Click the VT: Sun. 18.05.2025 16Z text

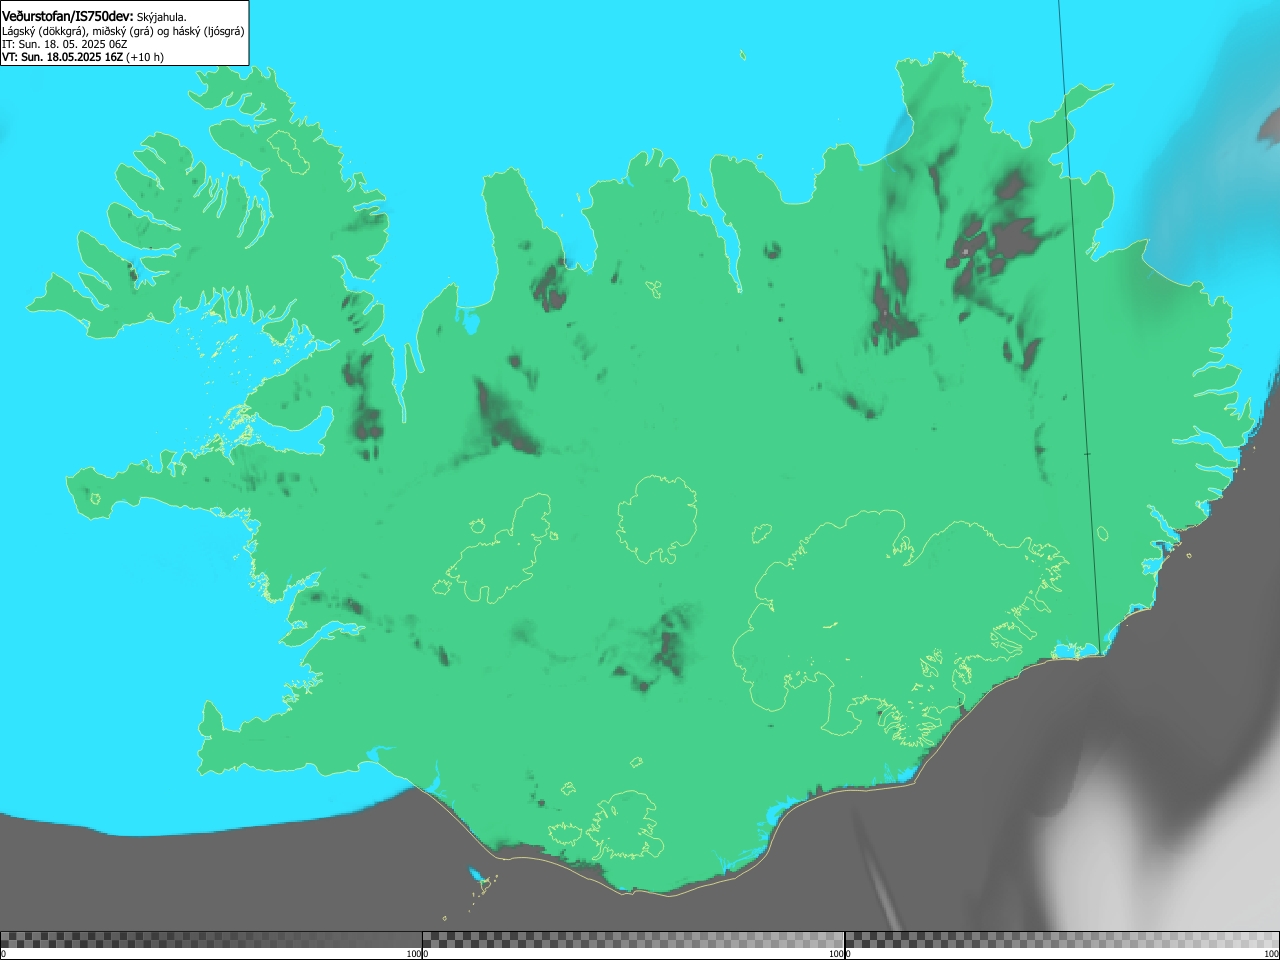[x=62, y=57]
